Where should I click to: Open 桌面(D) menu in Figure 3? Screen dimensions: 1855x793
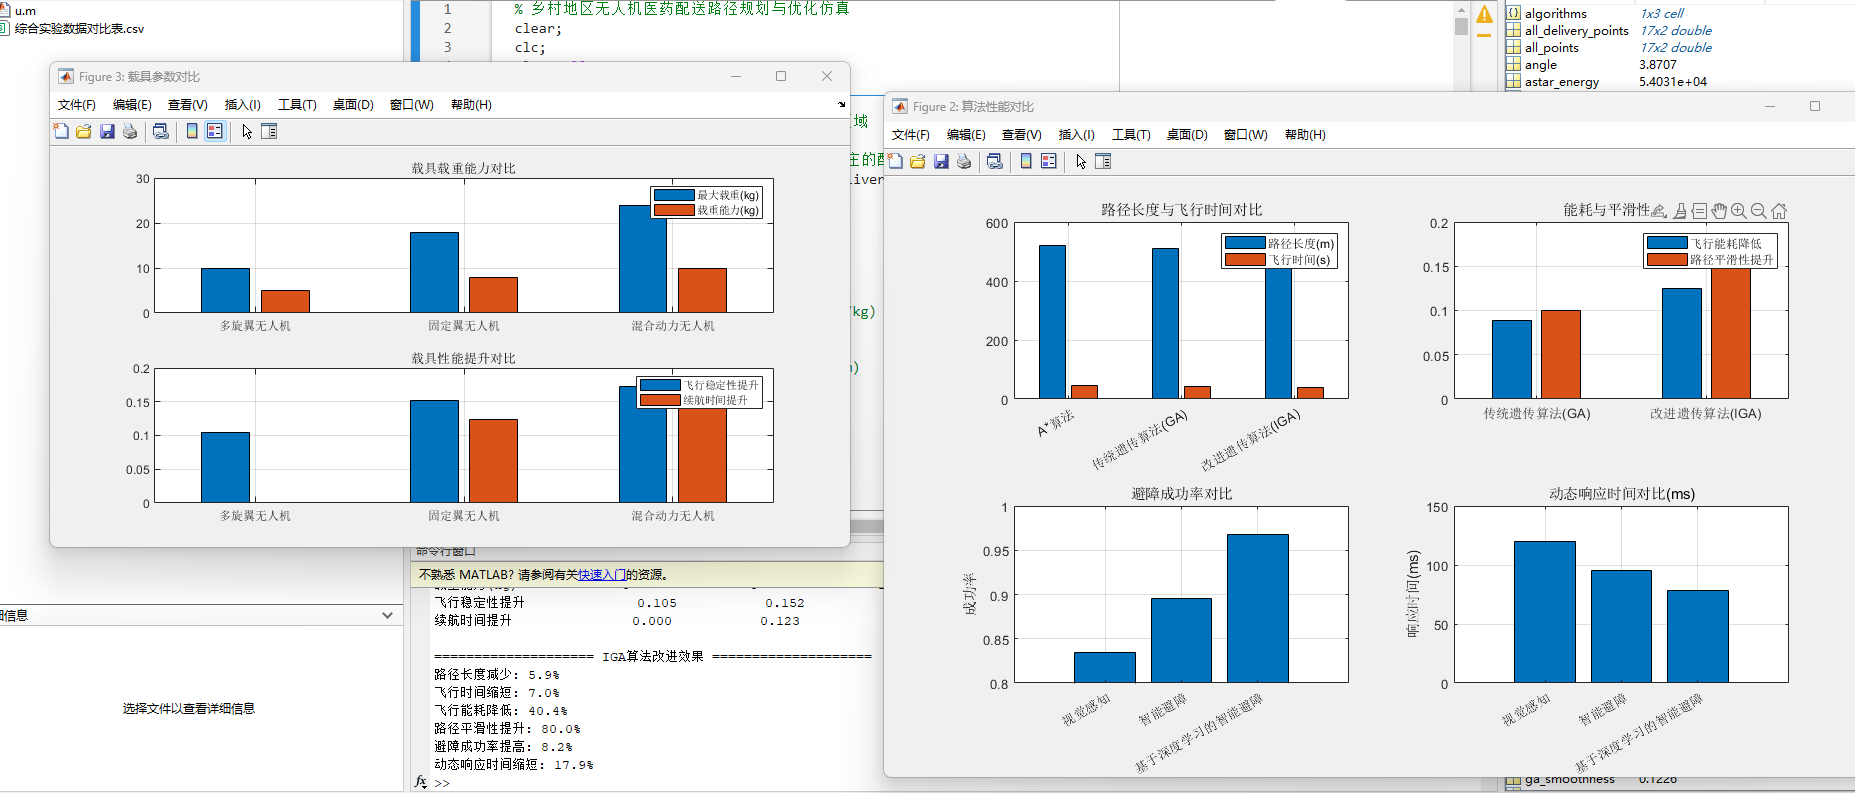click(x=353, y=104)
